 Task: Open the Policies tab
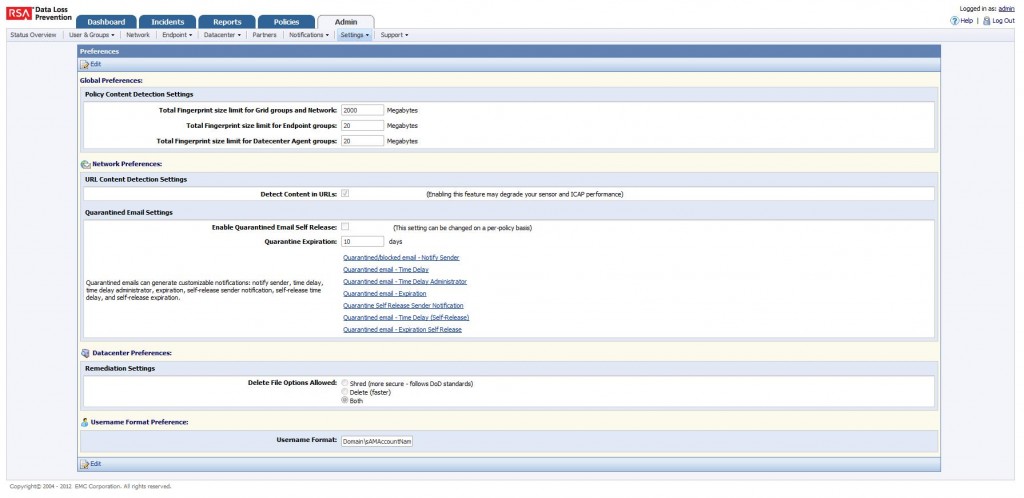point(286,22)
